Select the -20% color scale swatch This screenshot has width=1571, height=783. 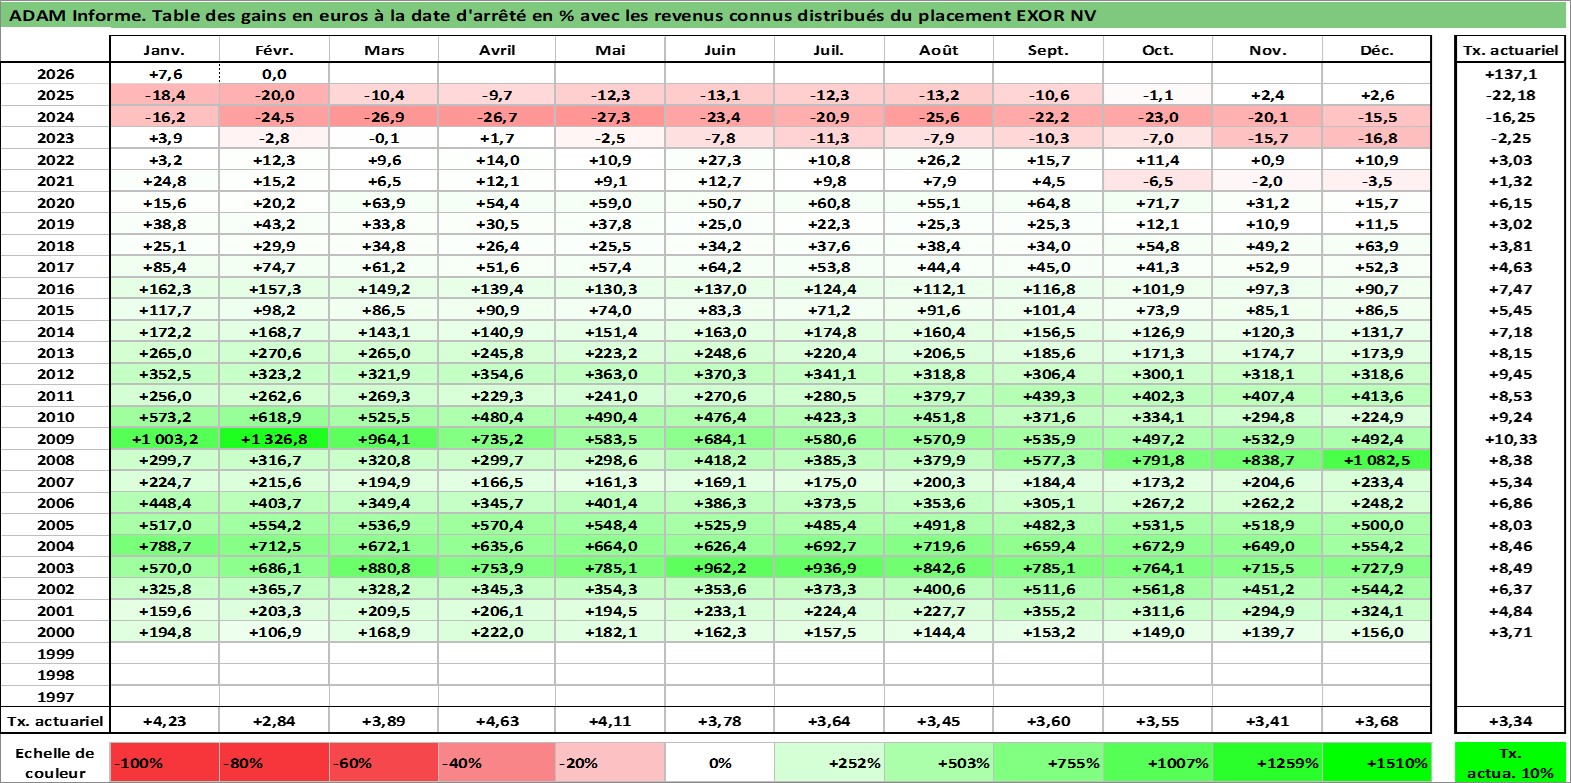[610, 763]
